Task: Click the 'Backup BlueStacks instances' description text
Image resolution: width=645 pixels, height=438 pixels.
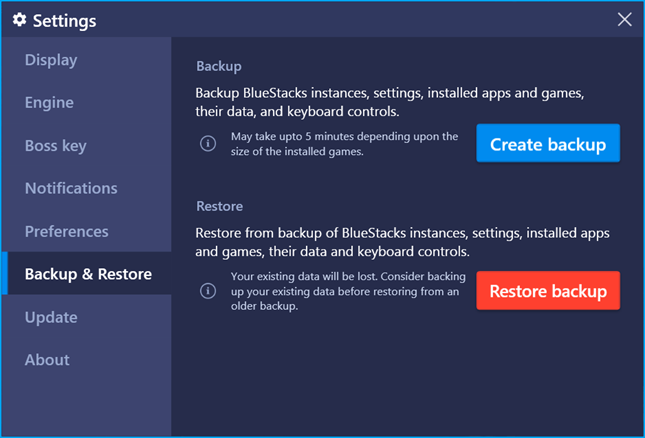Action: click(390, 102)
